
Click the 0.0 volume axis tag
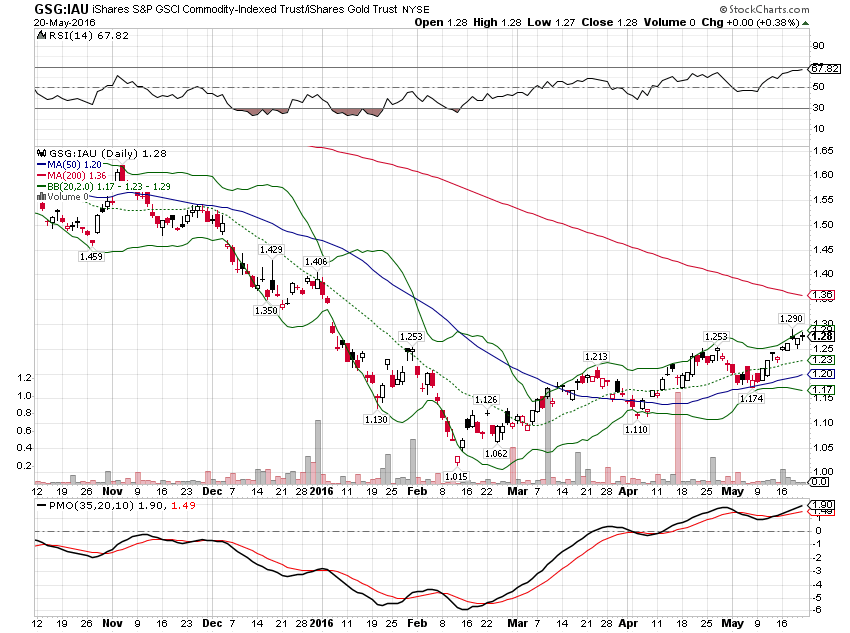pyautogui.click(x=819, y=482)
